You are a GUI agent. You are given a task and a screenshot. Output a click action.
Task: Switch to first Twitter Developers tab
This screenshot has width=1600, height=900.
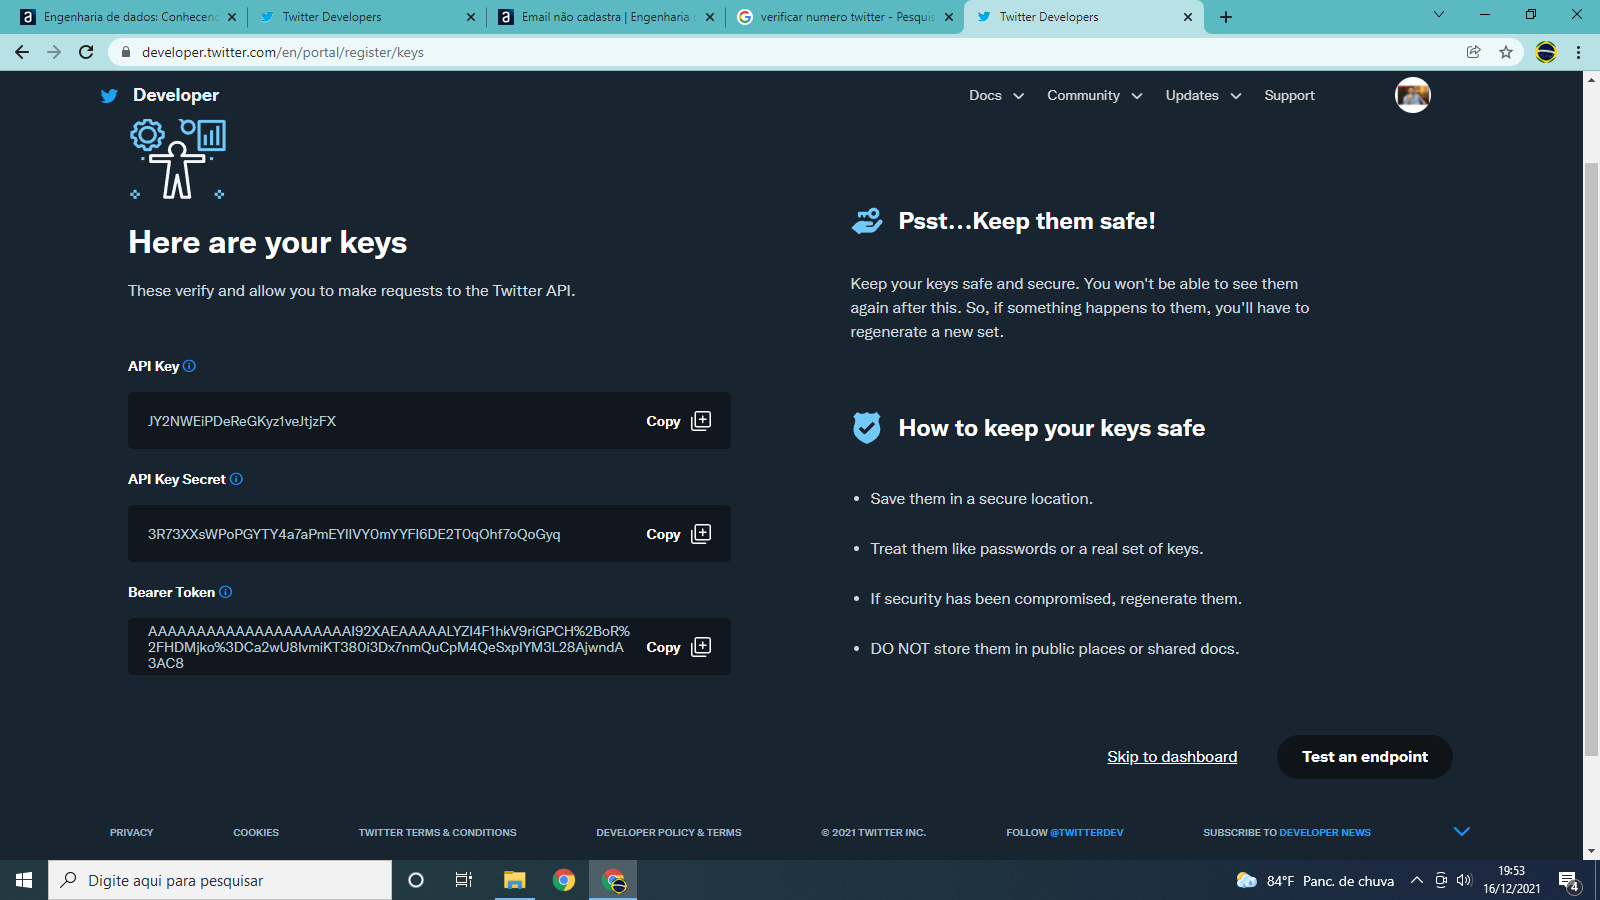[x=366, y=17]
